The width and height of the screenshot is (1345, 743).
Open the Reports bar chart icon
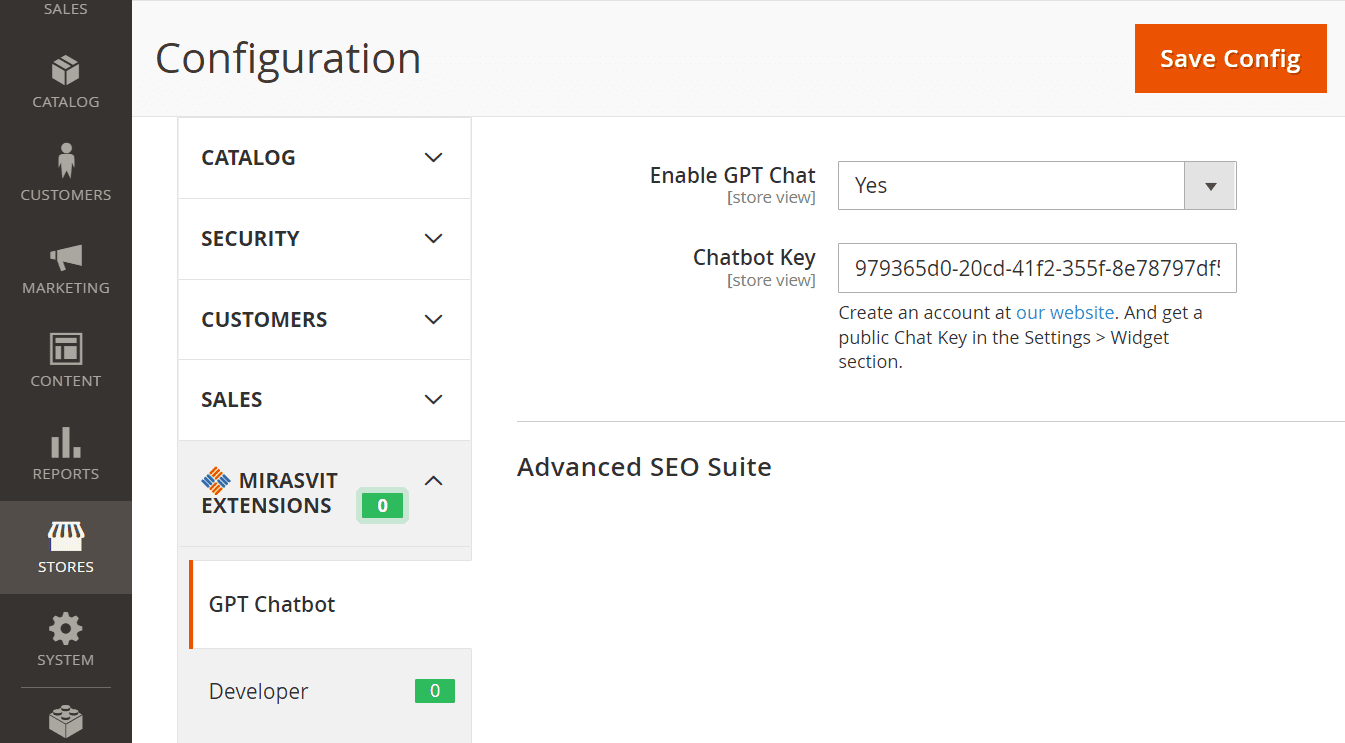[66, 442]
